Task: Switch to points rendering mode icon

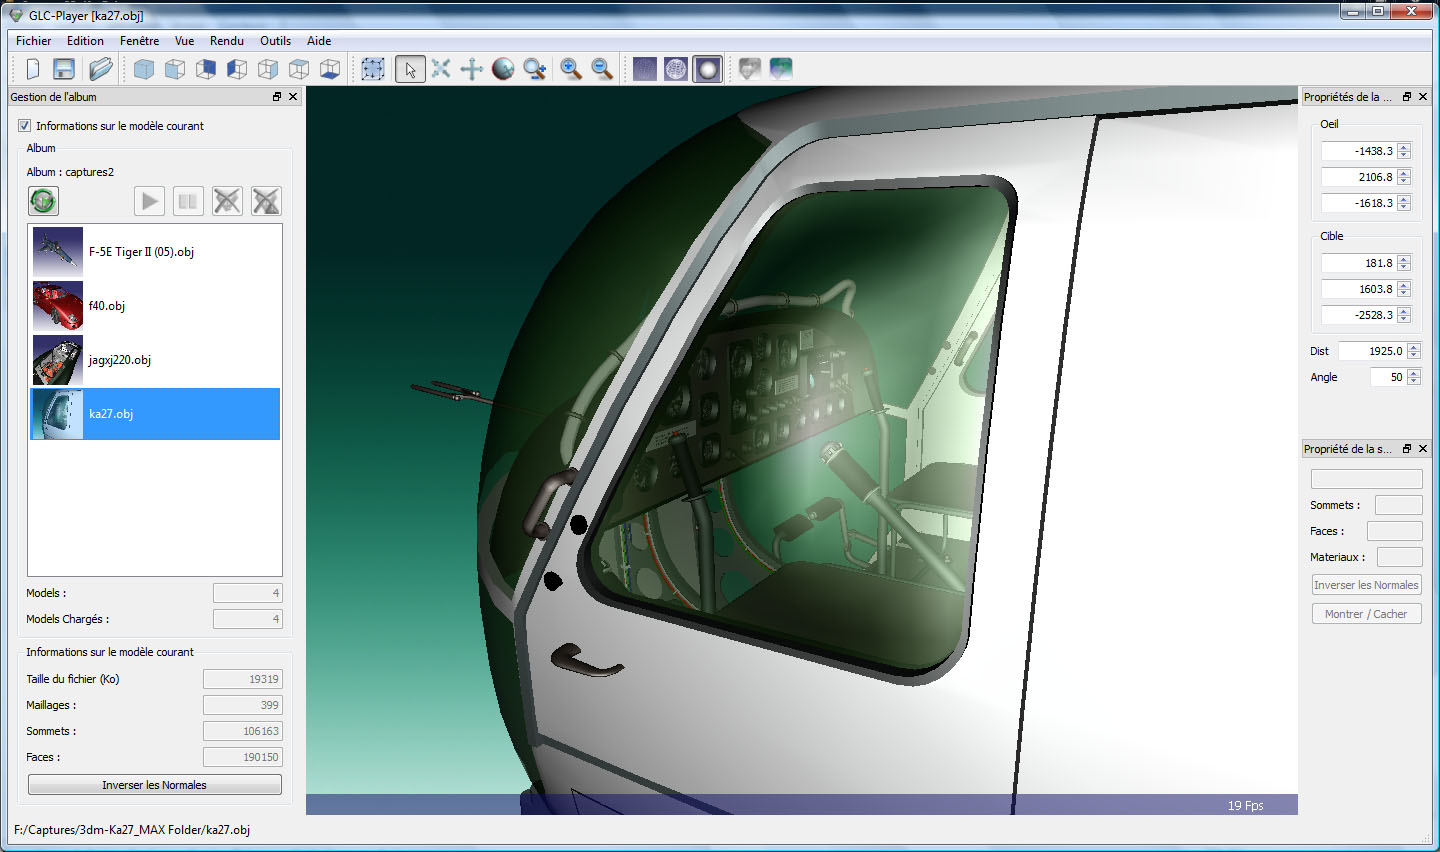Action: 645,69
